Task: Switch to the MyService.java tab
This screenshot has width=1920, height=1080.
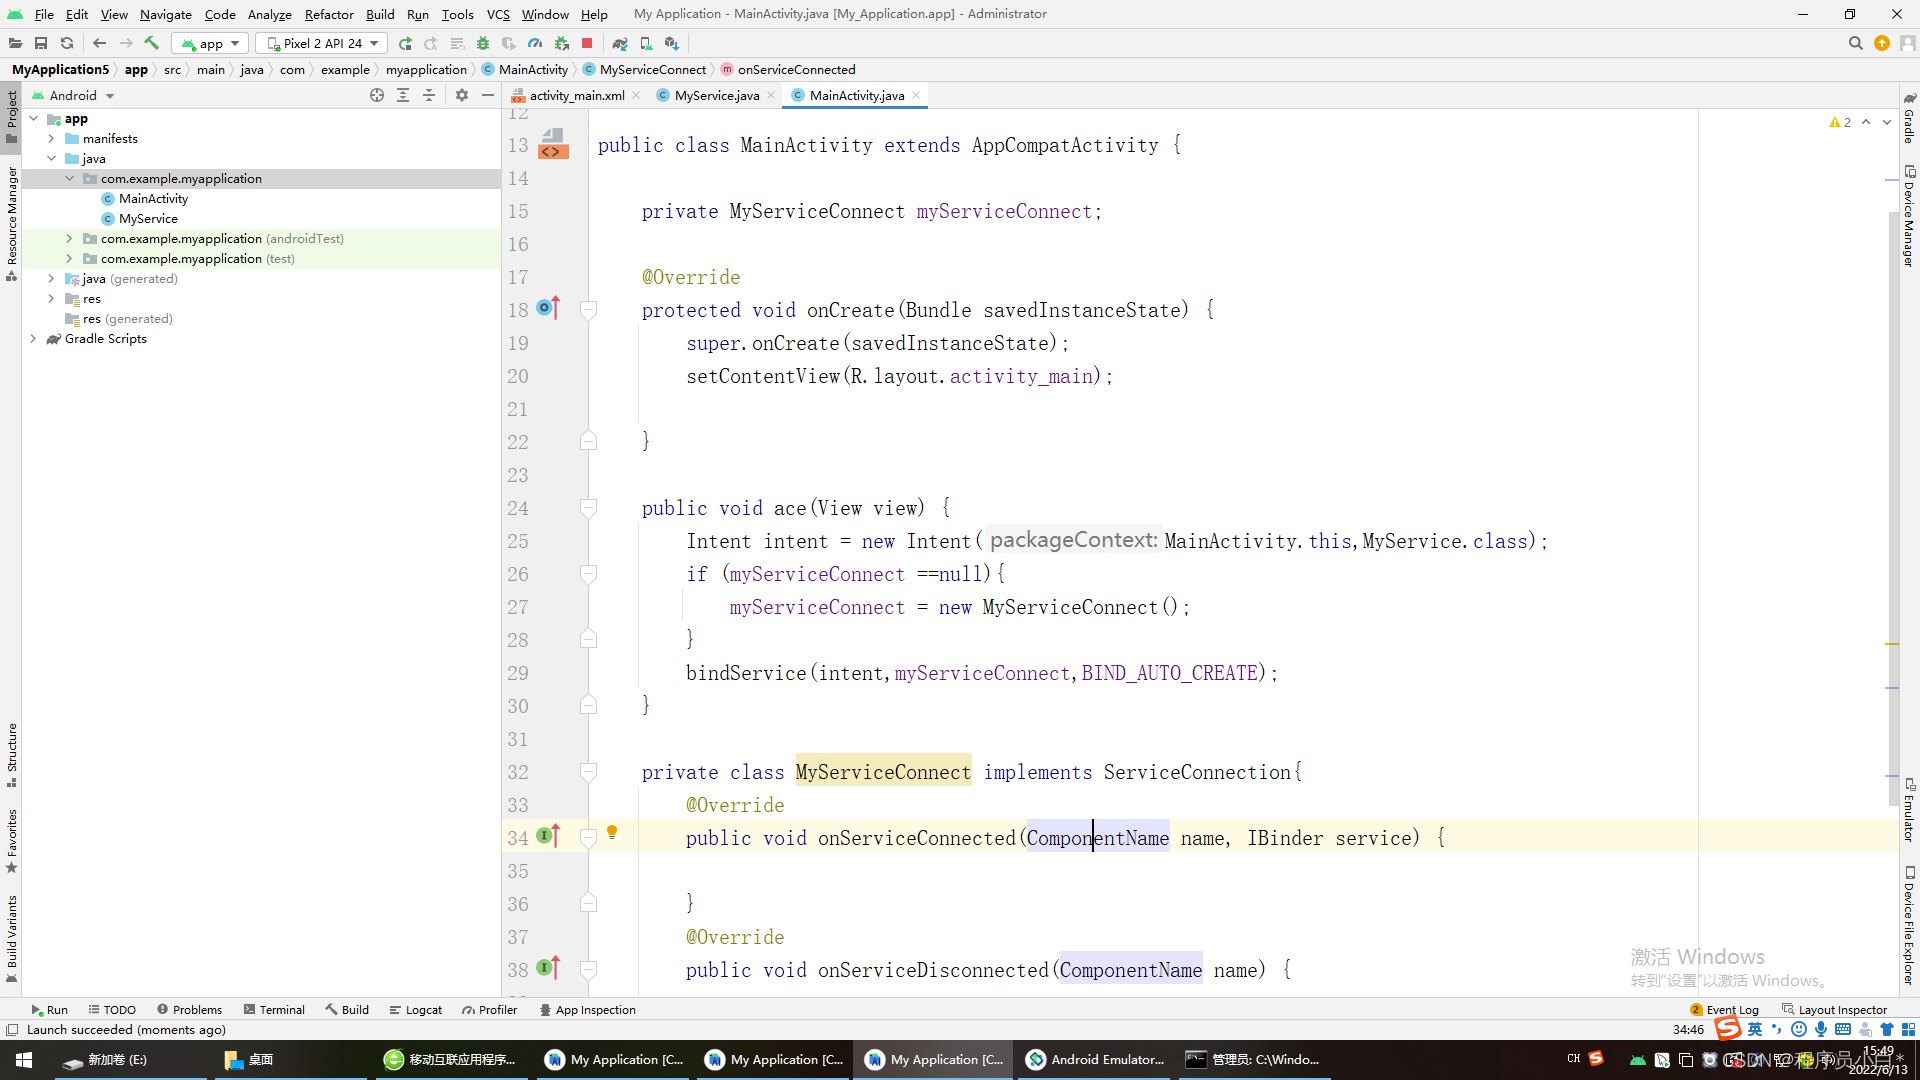Action: click(x=716, y=95)
